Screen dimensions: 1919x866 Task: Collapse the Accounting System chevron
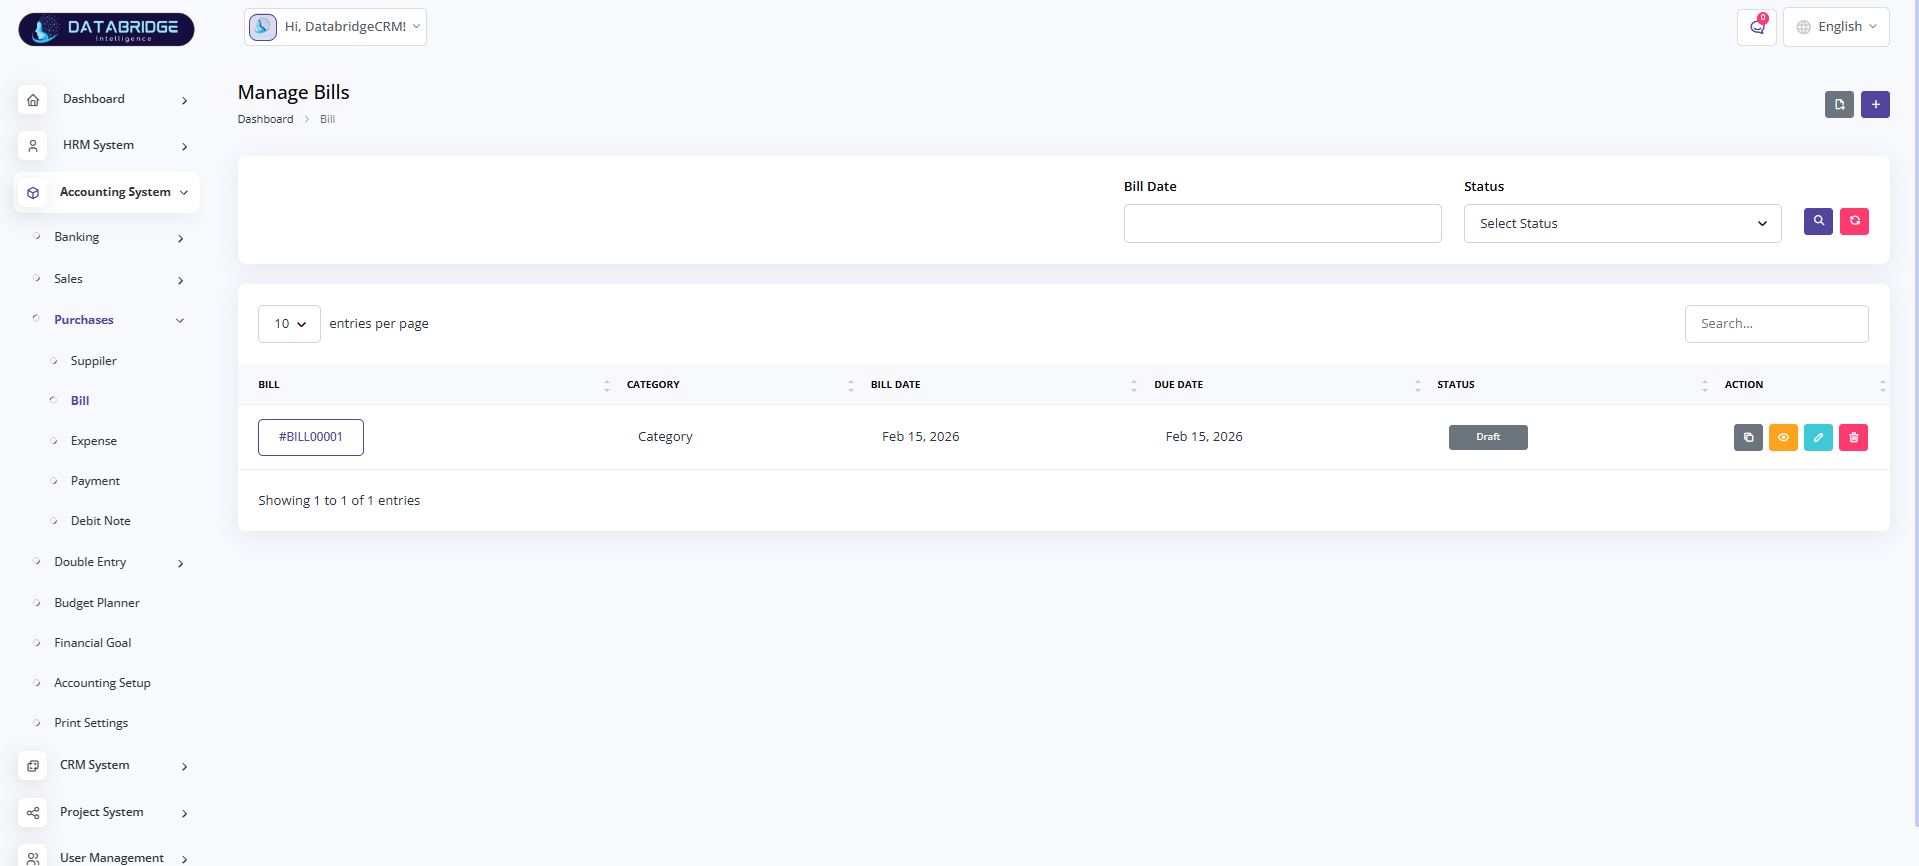tap(184, 192)
